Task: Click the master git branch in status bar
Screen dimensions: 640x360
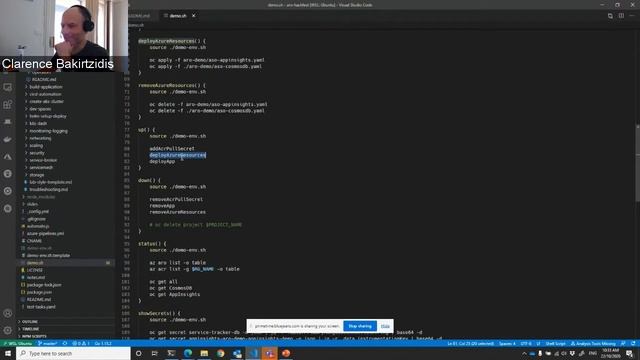Action: point(48,343)
